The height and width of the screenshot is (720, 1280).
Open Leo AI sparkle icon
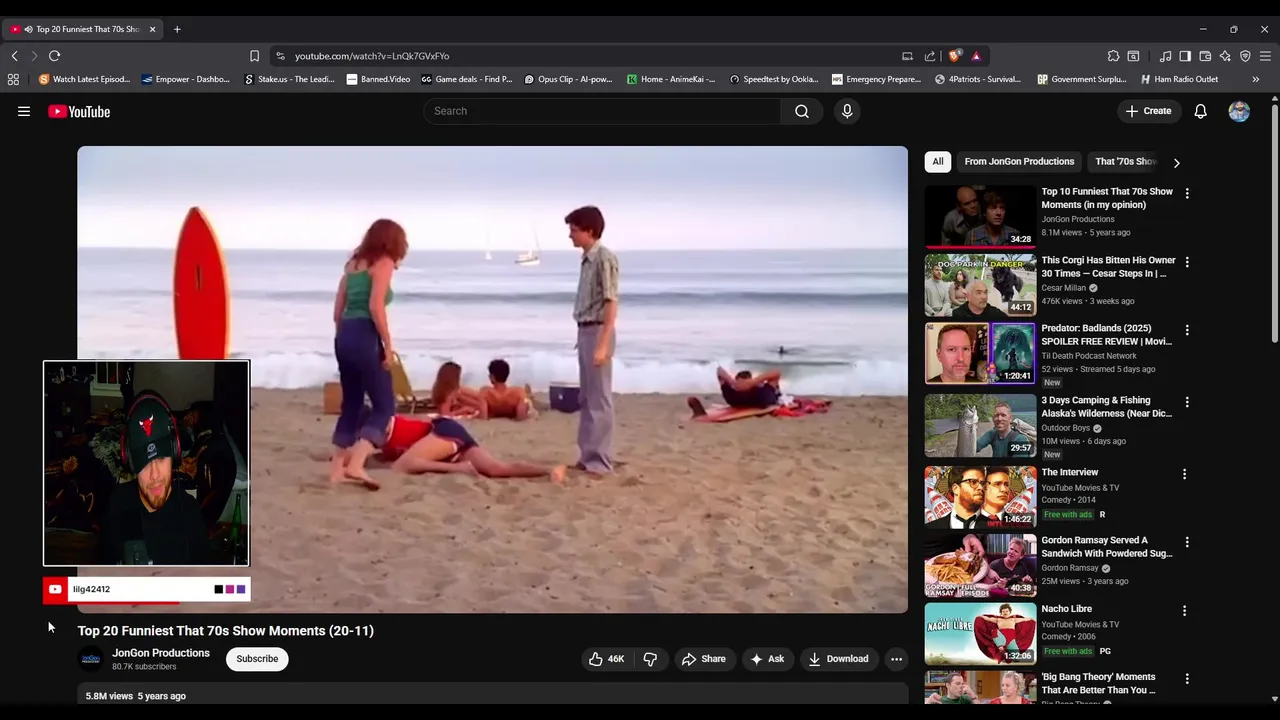[x=1225, y=56]
